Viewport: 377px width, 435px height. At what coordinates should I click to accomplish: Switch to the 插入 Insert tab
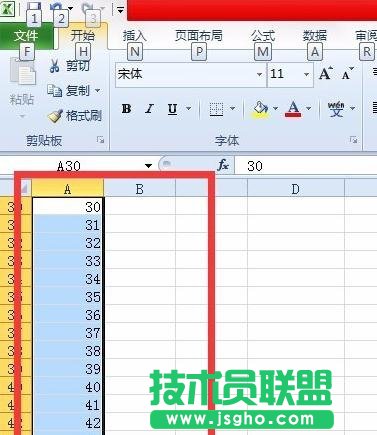coord(134,36)
